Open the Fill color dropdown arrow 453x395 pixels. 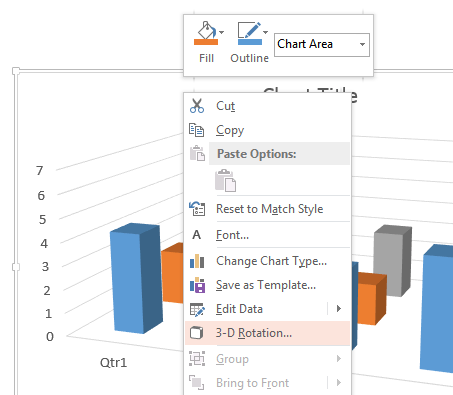[x=222, y=32]
